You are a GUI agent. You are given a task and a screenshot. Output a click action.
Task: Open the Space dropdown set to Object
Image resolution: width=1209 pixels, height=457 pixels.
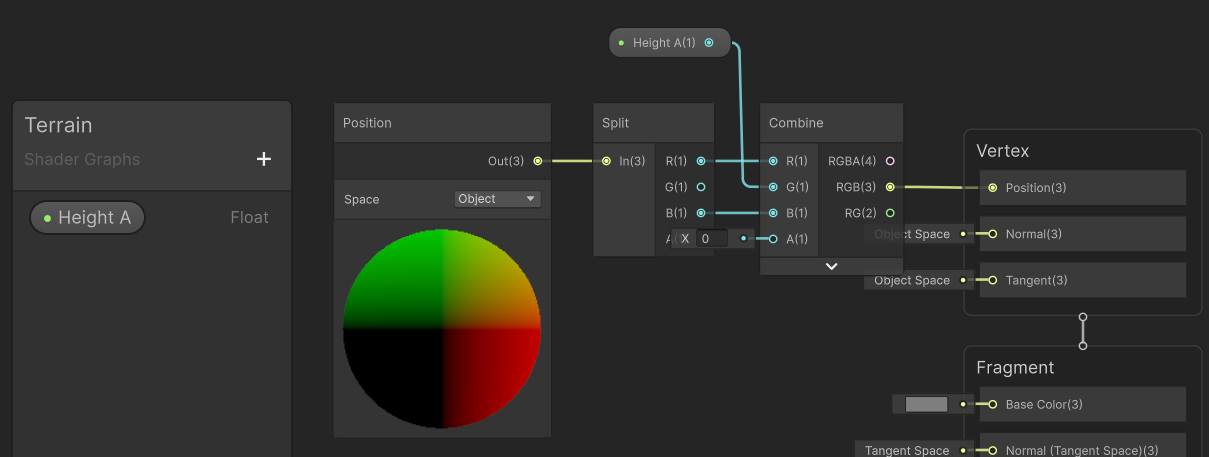(x=497, y=199)
